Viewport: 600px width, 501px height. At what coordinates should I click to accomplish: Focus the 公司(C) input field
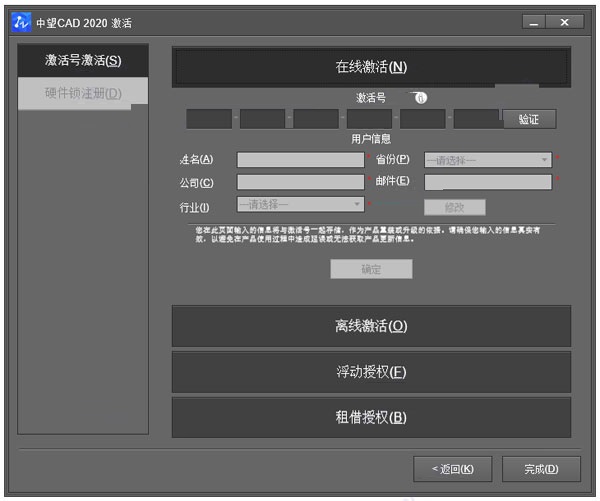[x=301, y=182]
